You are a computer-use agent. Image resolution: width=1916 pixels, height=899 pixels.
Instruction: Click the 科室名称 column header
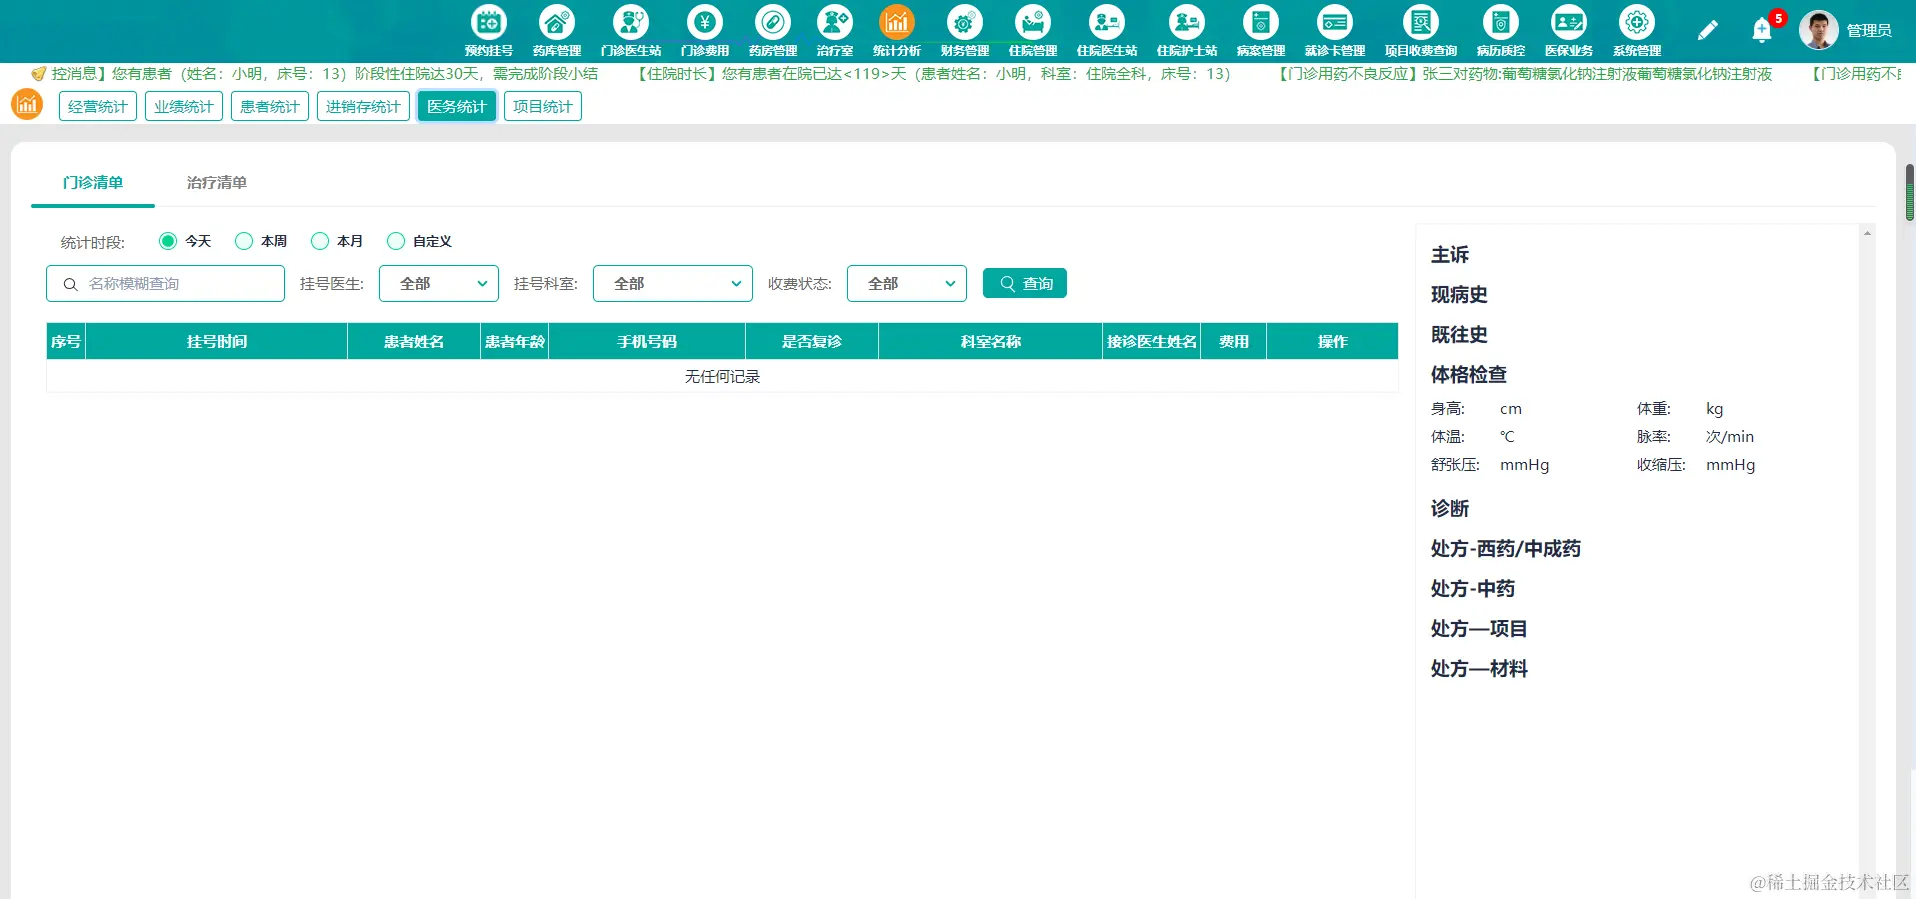991,341
